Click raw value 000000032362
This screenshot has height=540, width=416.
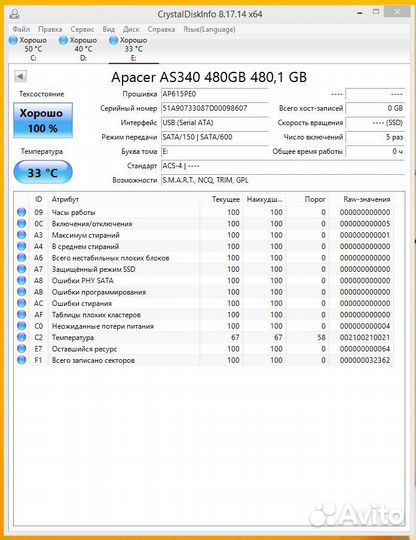365,360
